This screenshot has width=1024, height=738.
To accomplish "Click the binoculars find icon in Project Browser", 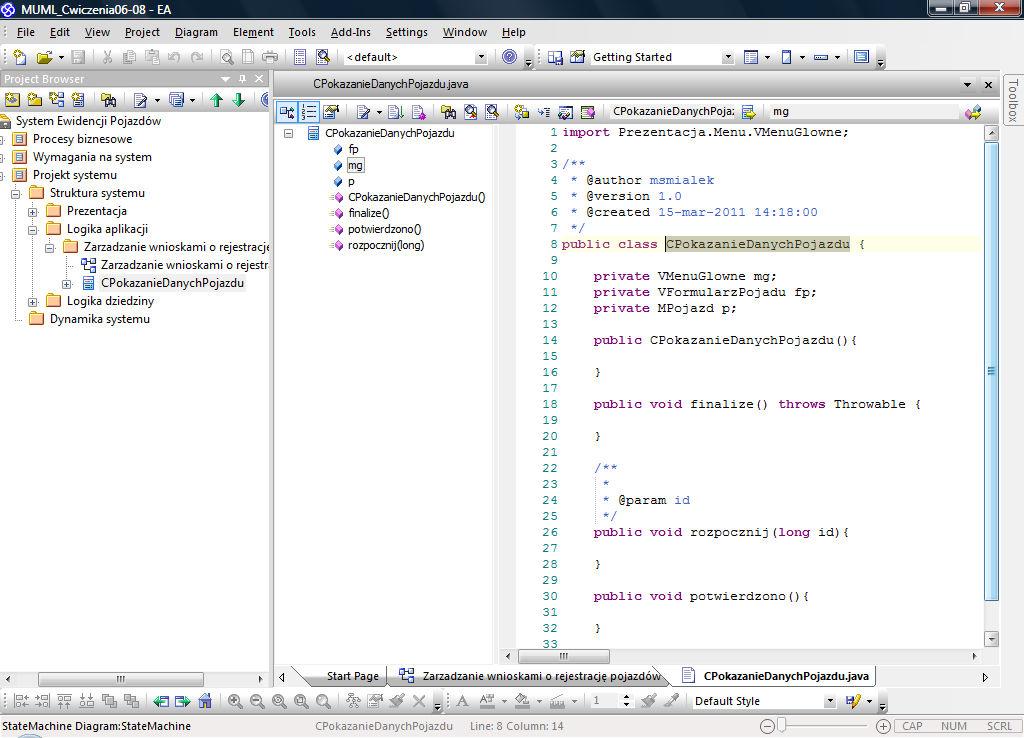I will pyautogui.click(x=108, y=100).
